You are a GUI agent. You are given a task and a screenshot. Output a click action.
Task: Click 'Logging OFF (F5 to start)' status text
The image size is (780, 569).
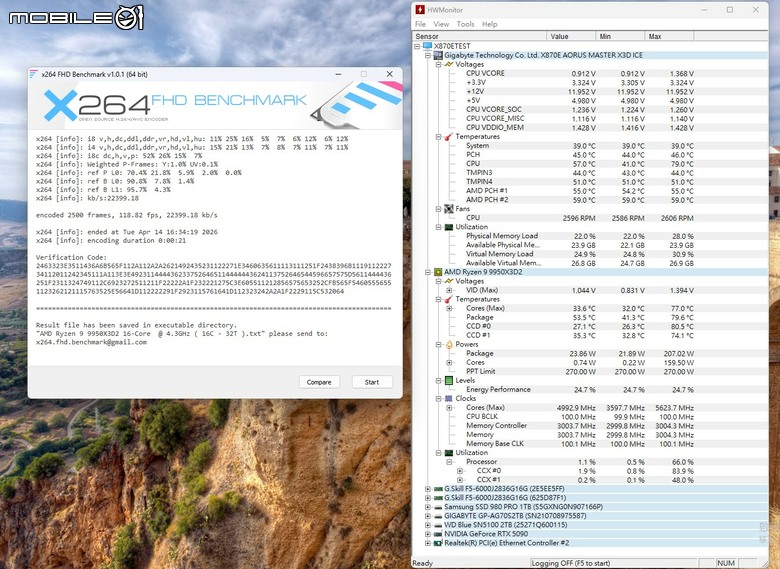point(571,563)
